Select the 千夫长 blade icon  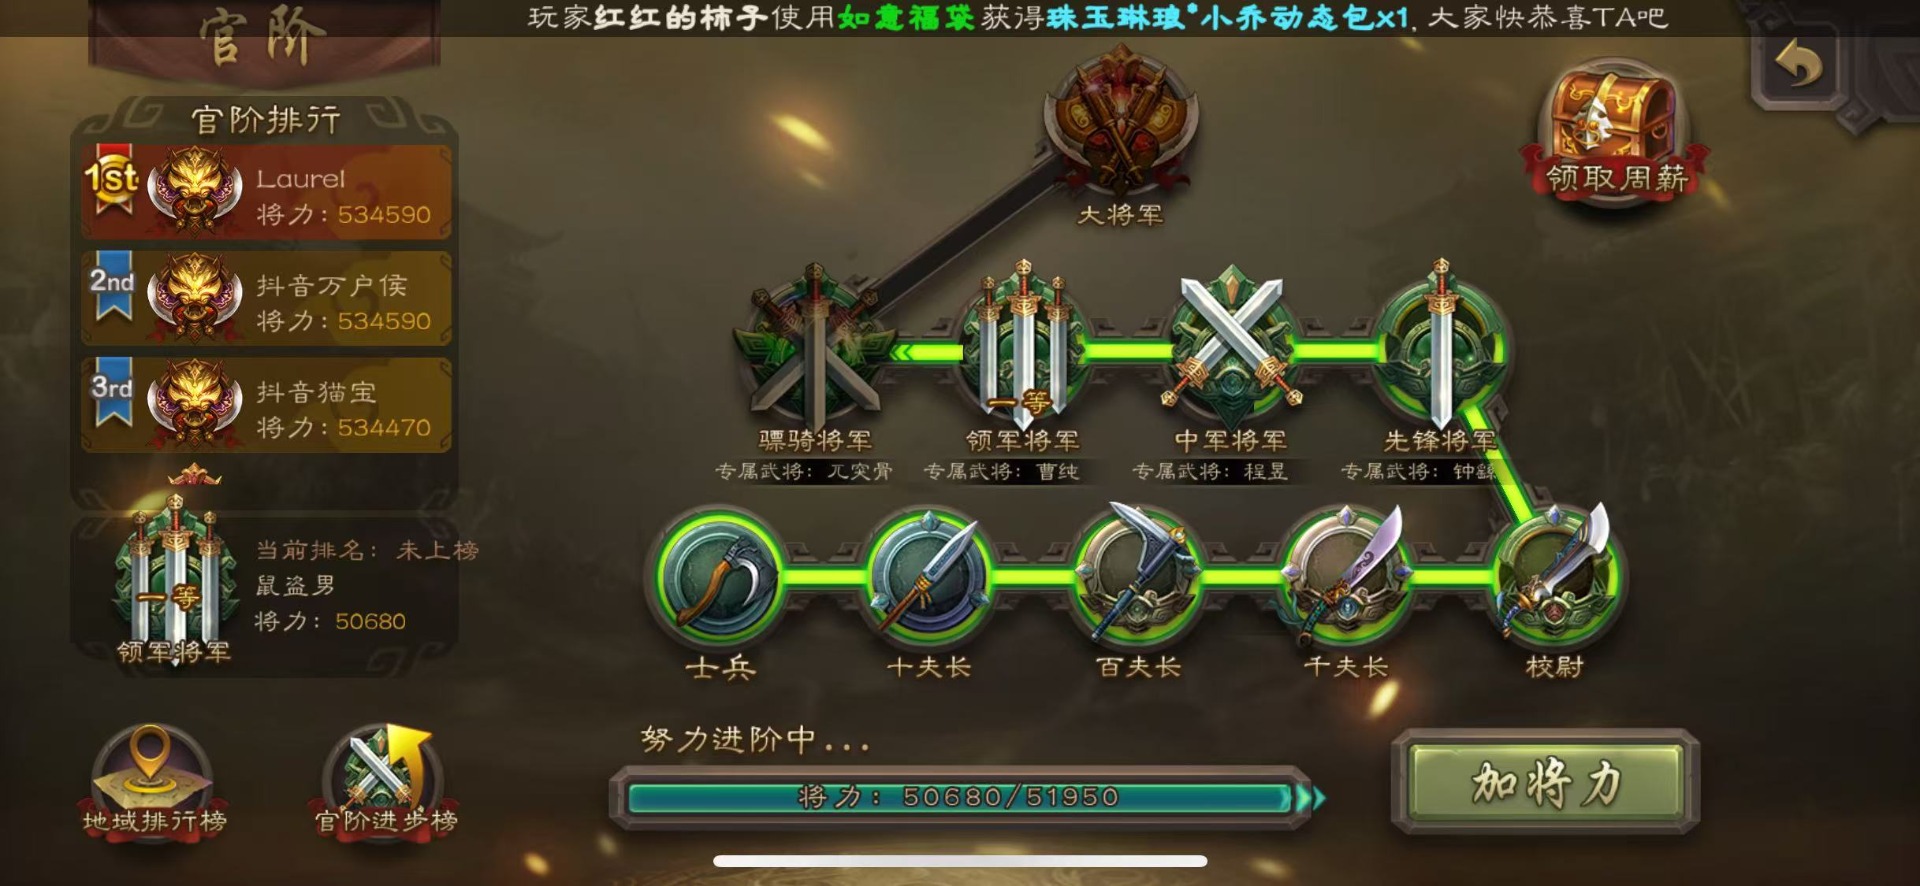(x=1346, y=575)
